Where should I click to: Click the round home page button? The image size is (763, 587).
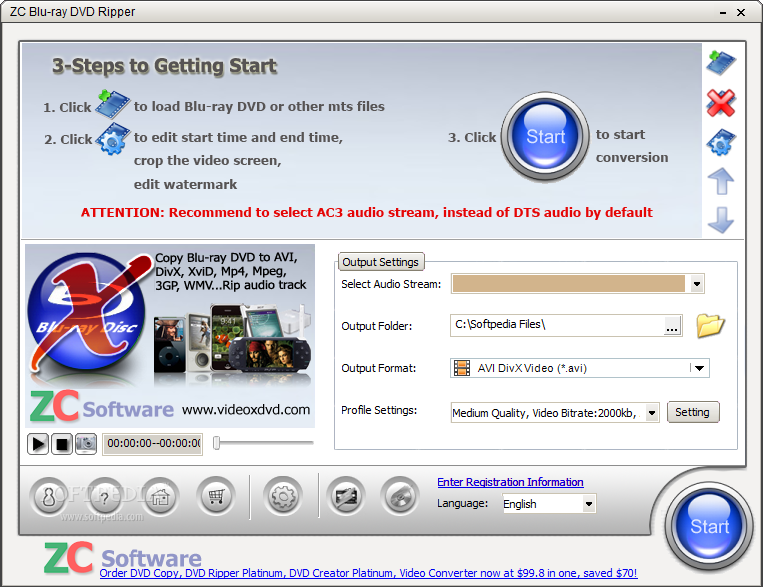[160, 496]
